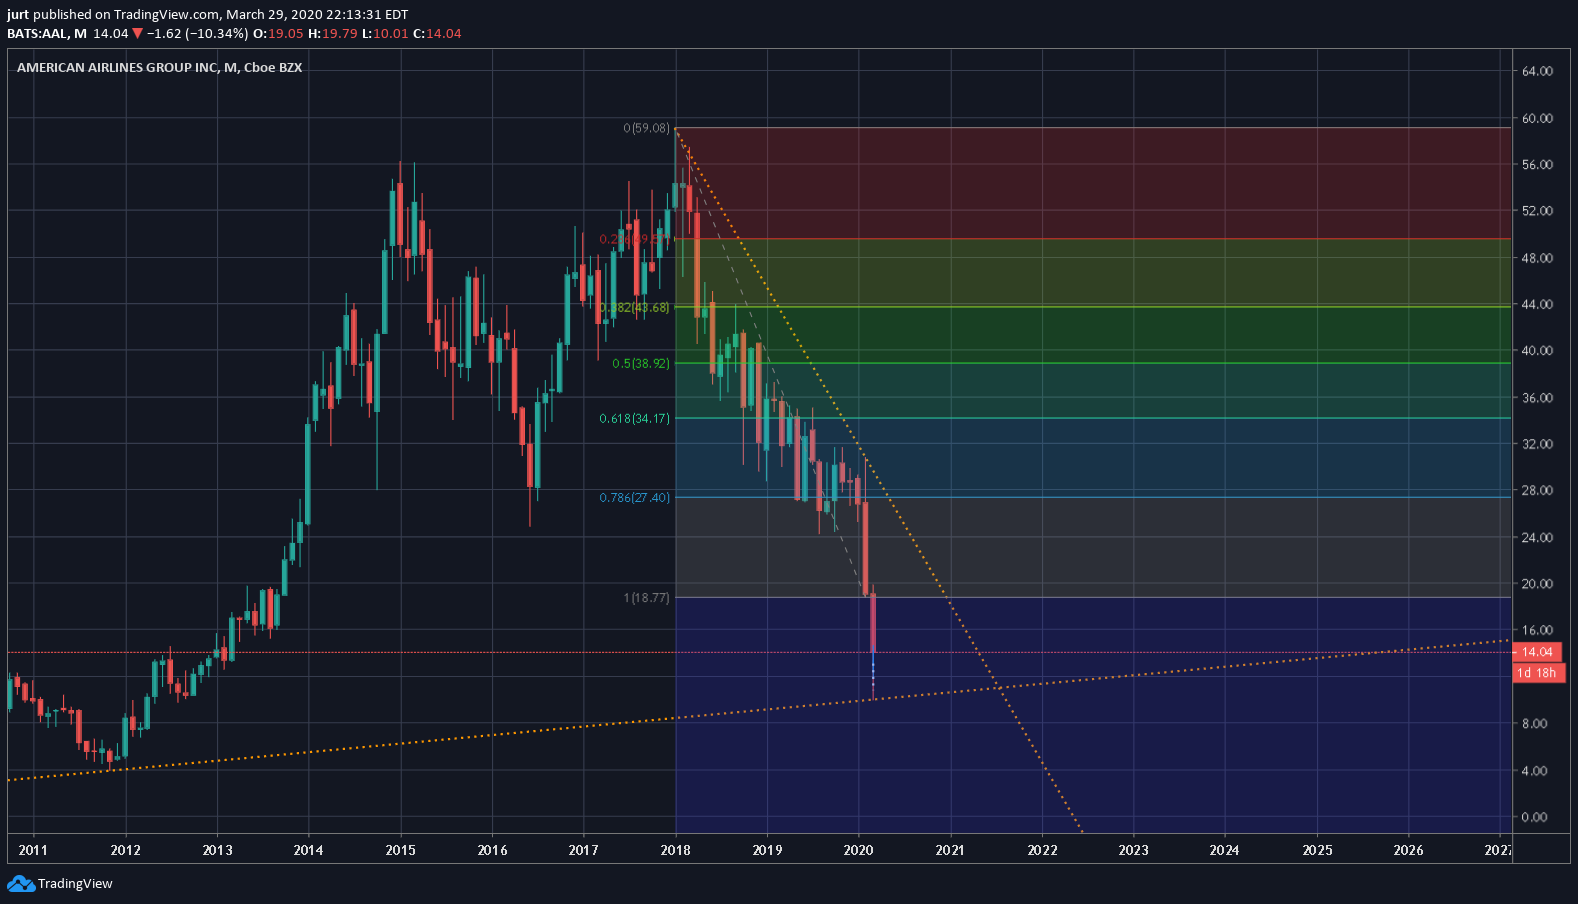
Task: Click the low value 'L:10.01'
Action: point(385,33)
